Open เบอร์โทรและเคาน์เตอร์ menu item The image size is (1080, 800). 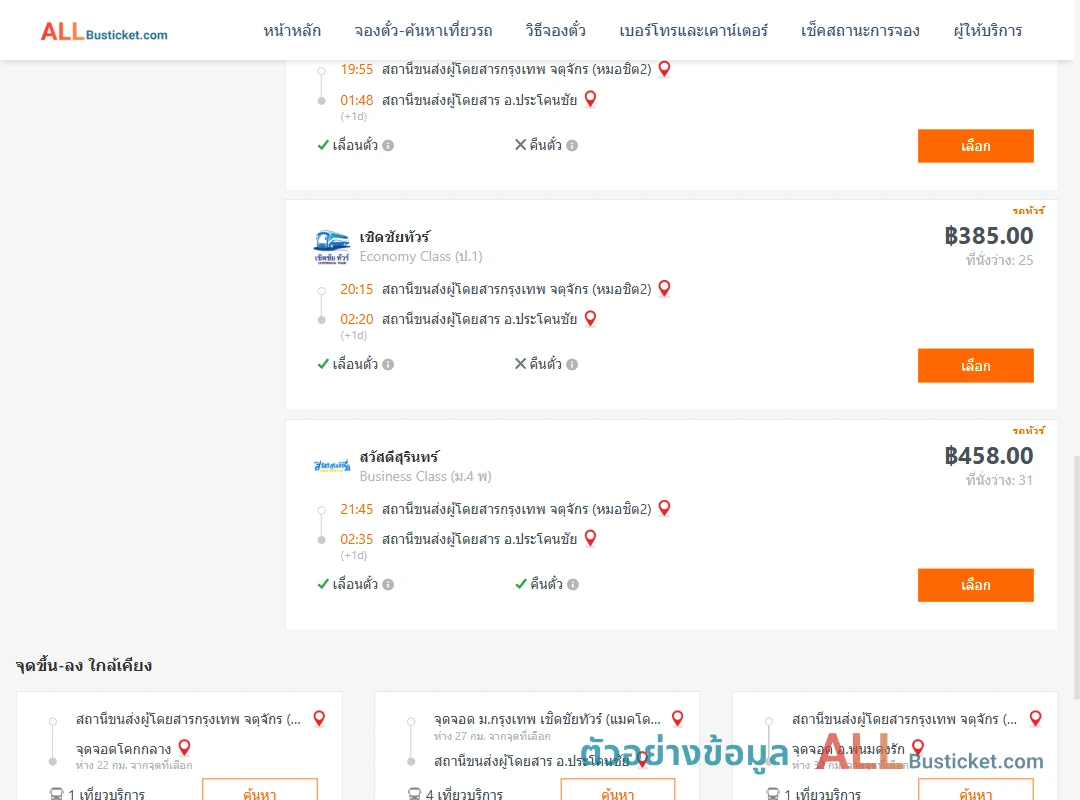tap(693, 31)
